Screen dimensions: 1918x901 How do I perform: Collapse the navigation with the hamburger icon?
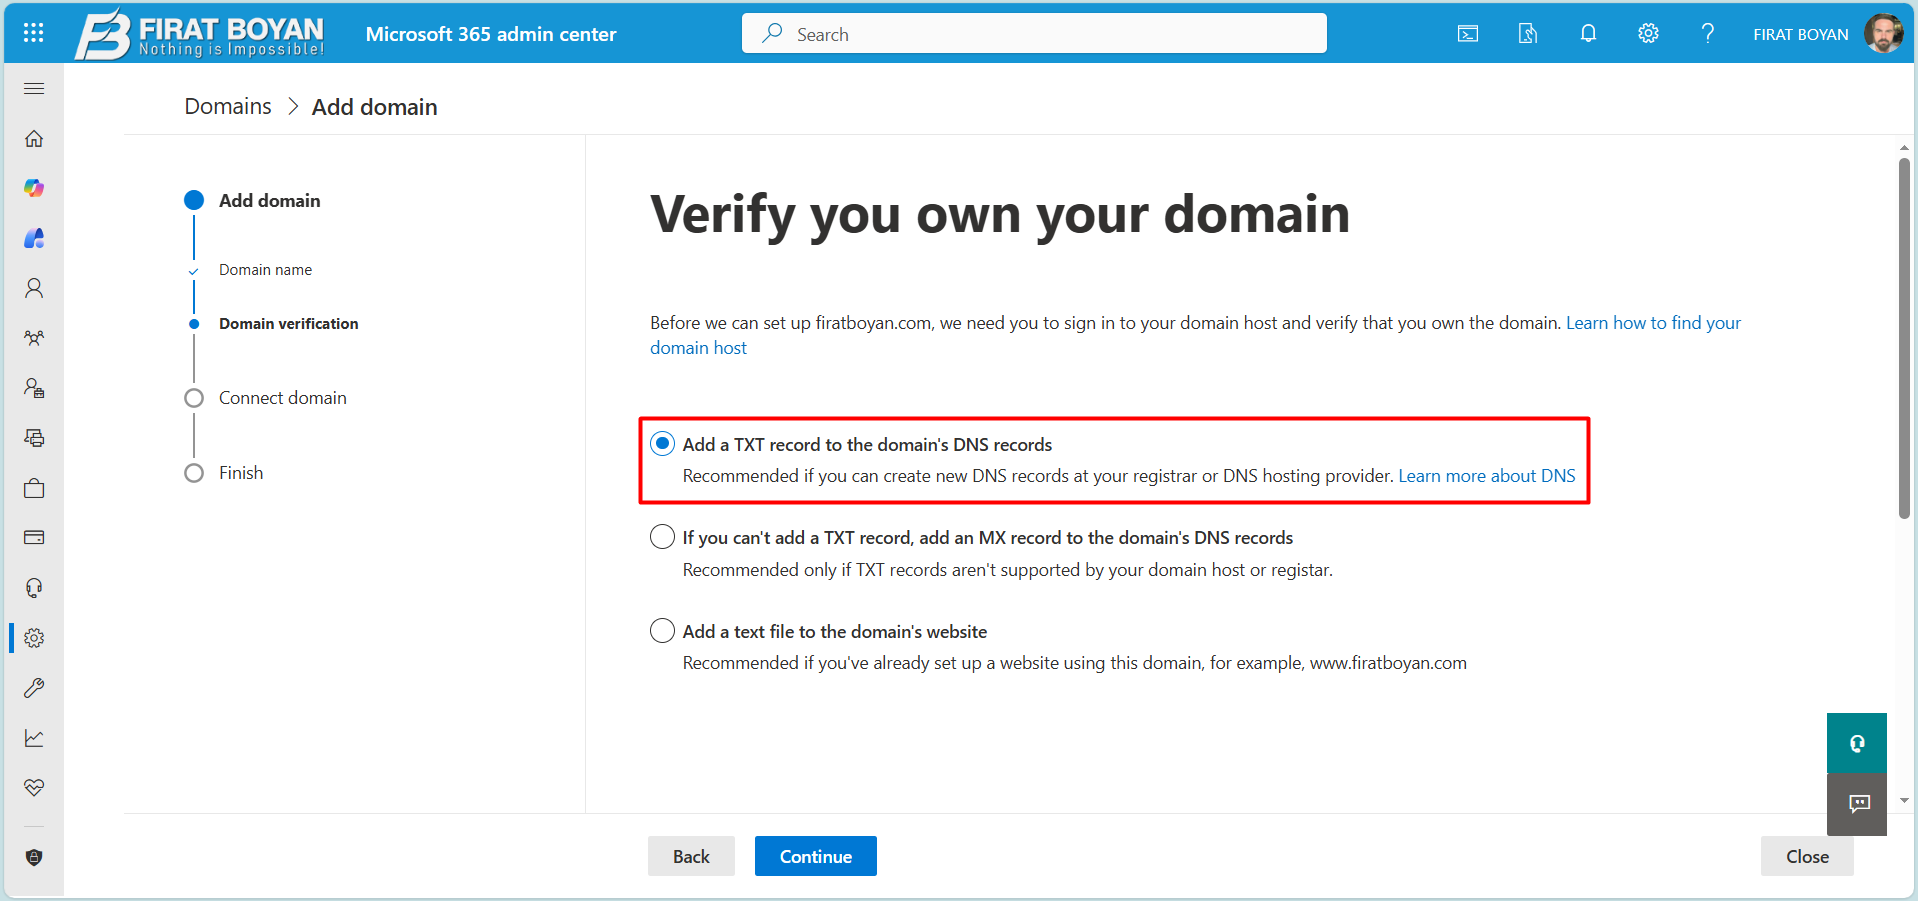pyautogui.click(x=33, y=88)
